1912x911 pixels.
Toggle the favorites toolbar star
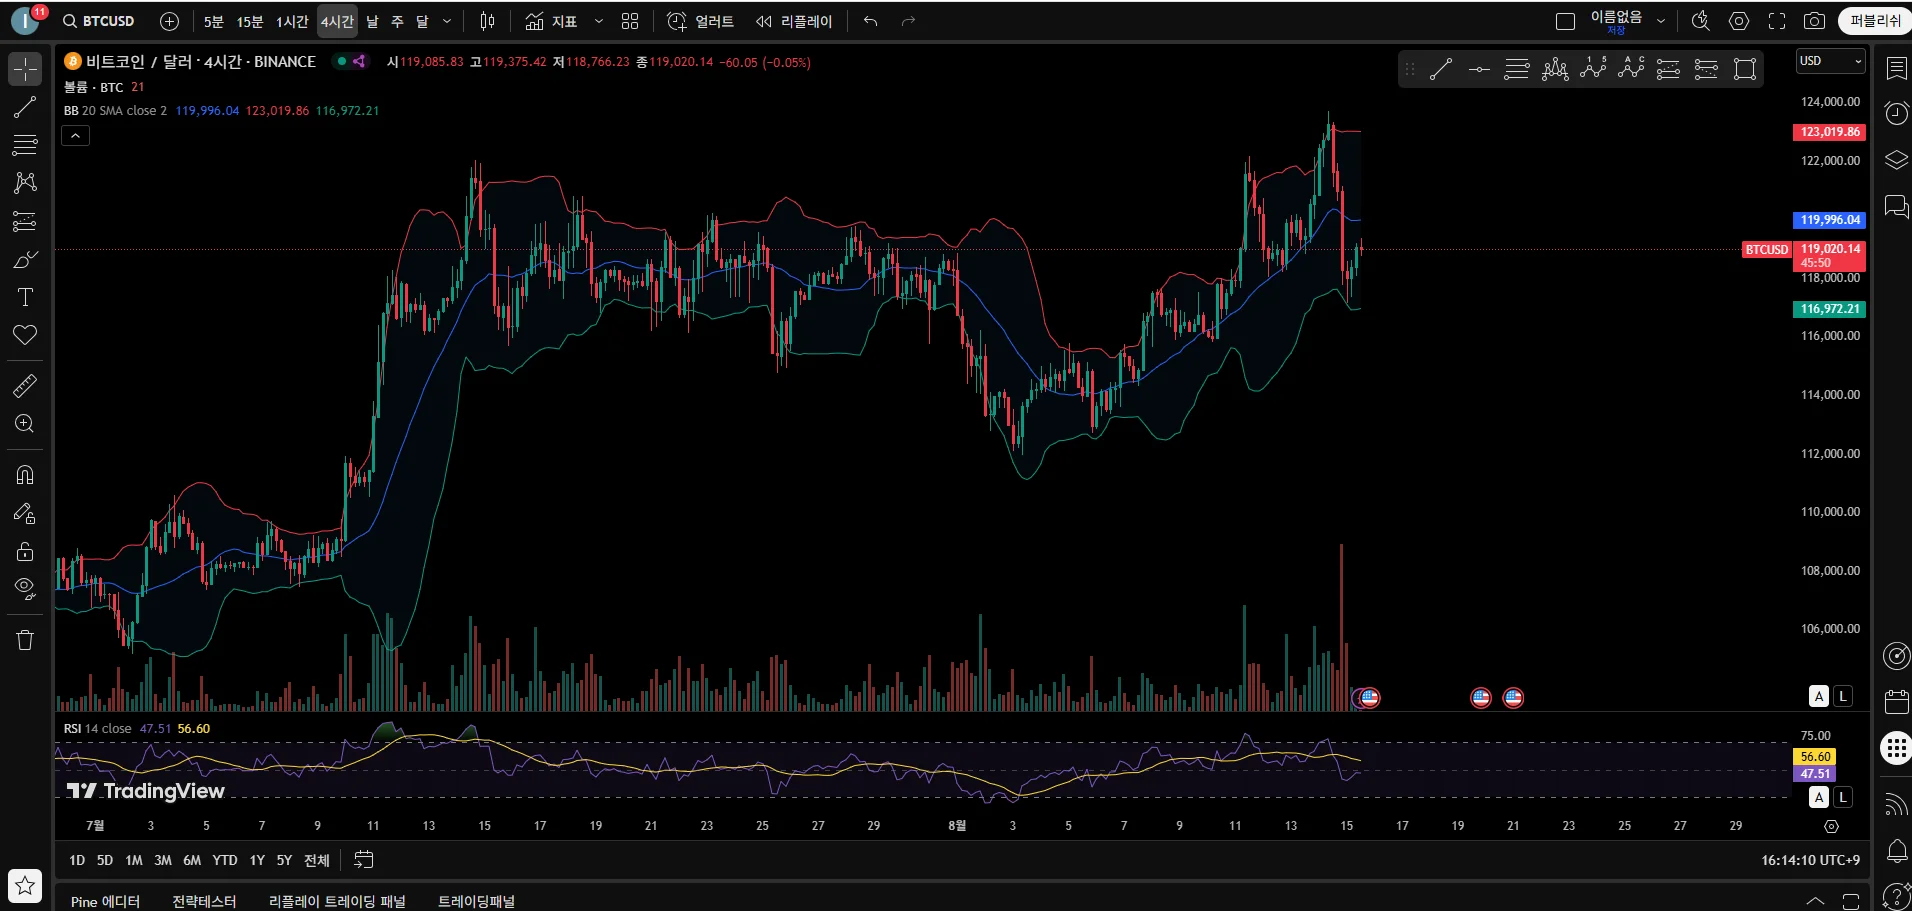[x=25, y=885]
